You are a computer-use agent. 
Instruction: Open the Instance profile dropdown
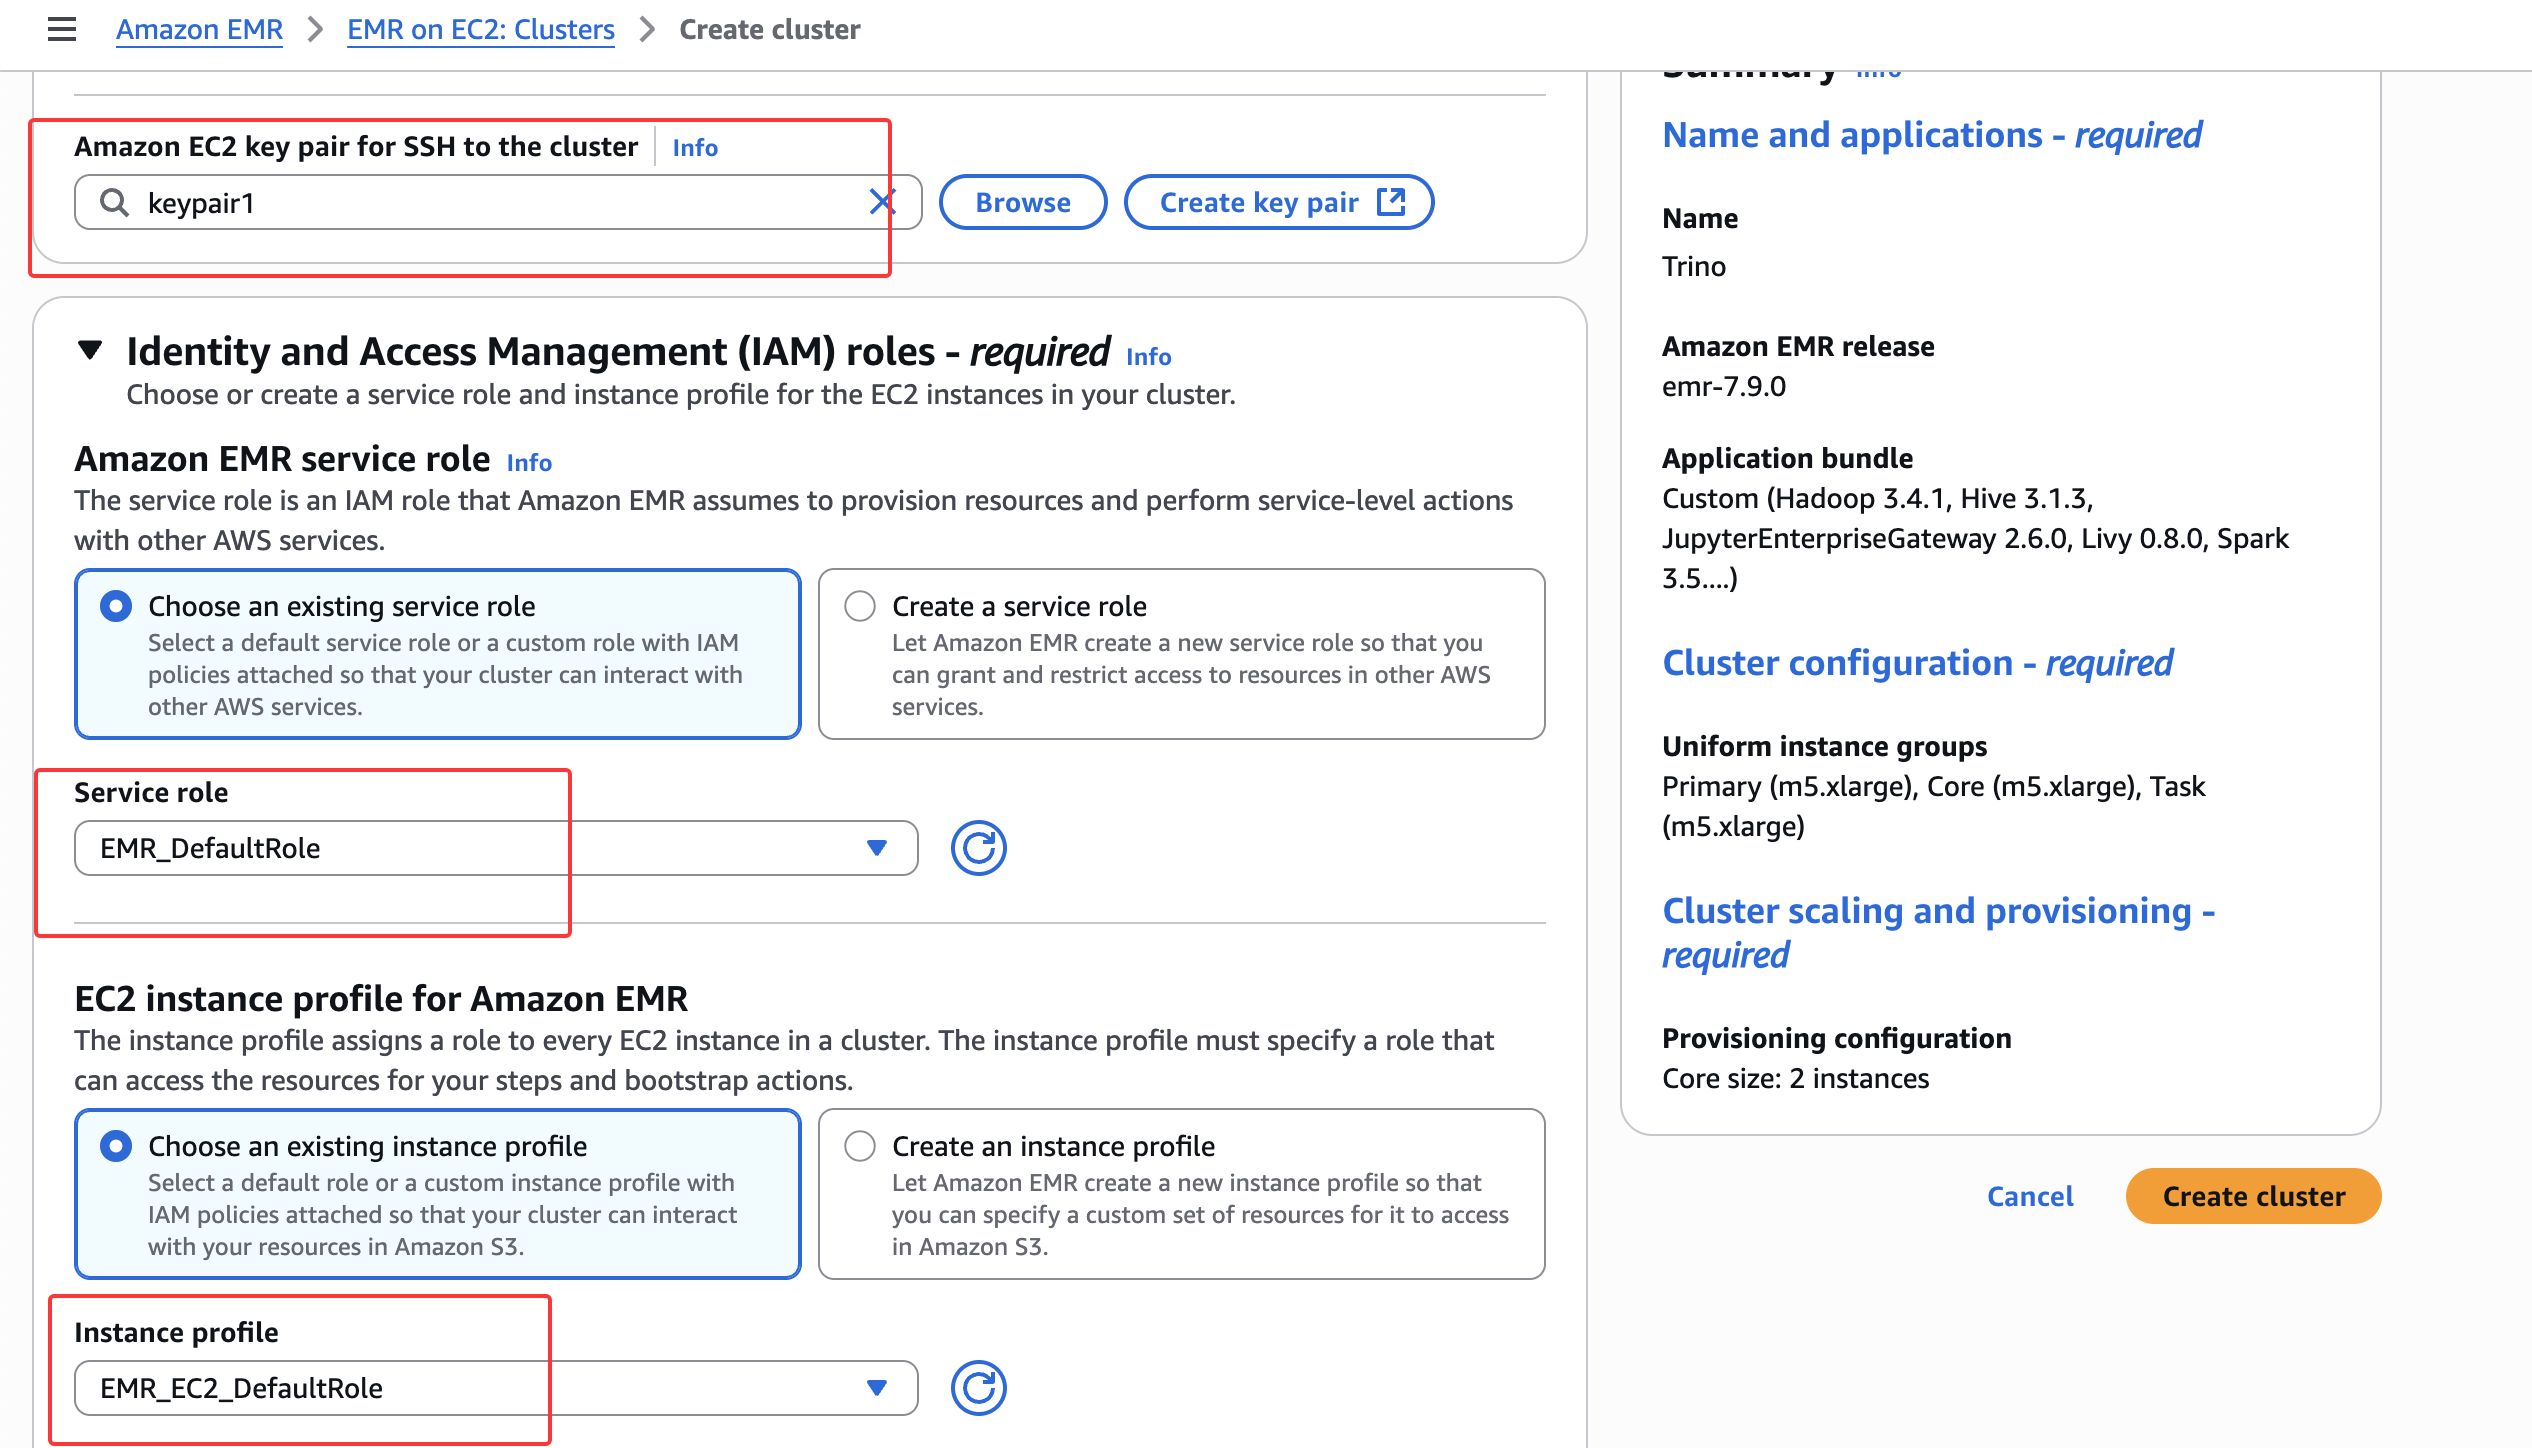pyautogui.click(x=496, y=1388)
